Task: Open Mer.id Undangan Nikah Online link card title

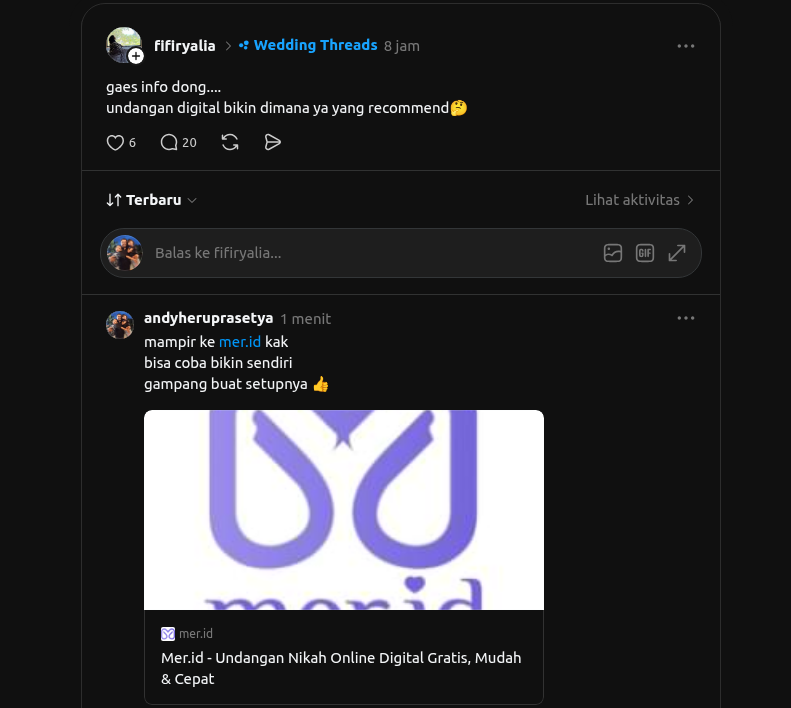Action: [x=341, y=668]
